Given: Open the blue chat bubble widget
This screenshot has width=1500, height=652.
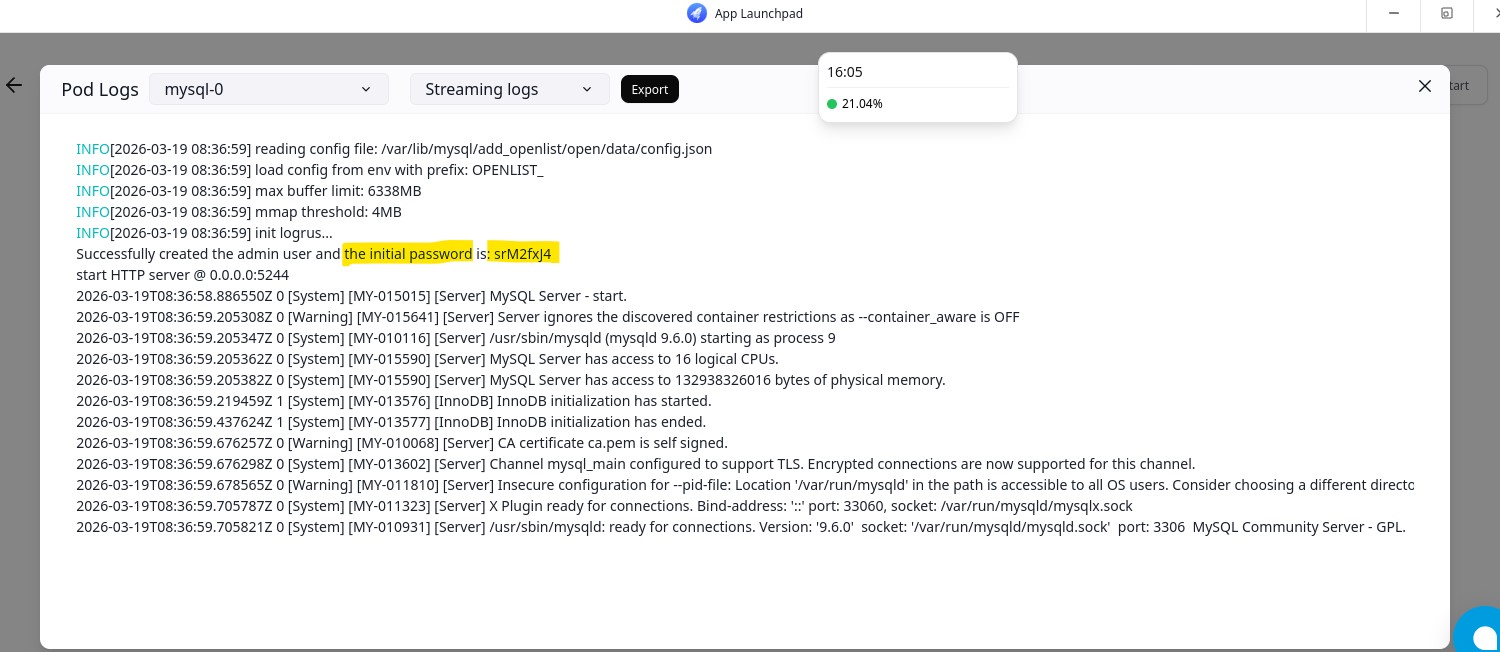Looking at the screenshot, I should tap(1479, 631).
